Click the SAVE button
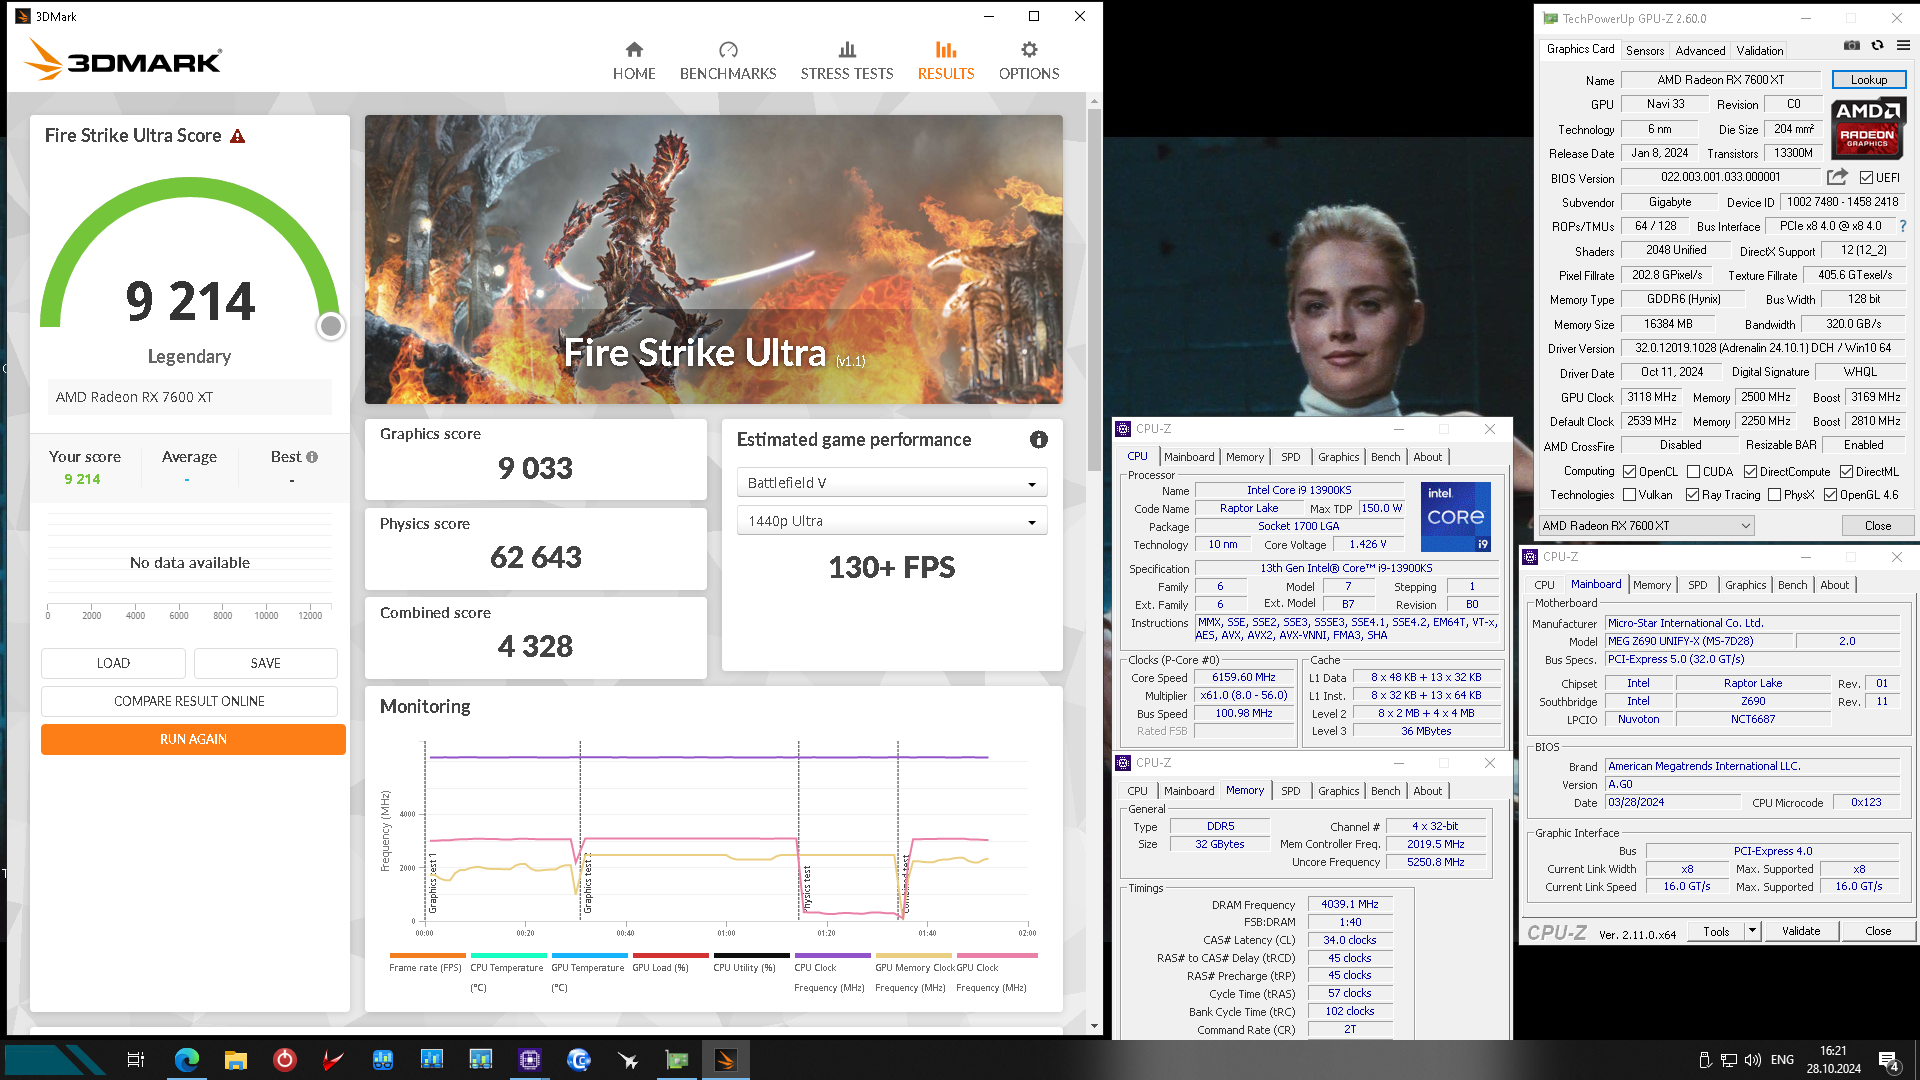Image resolution: width=1920 pixels, height=1080 pixels. [x=265, y=663]
